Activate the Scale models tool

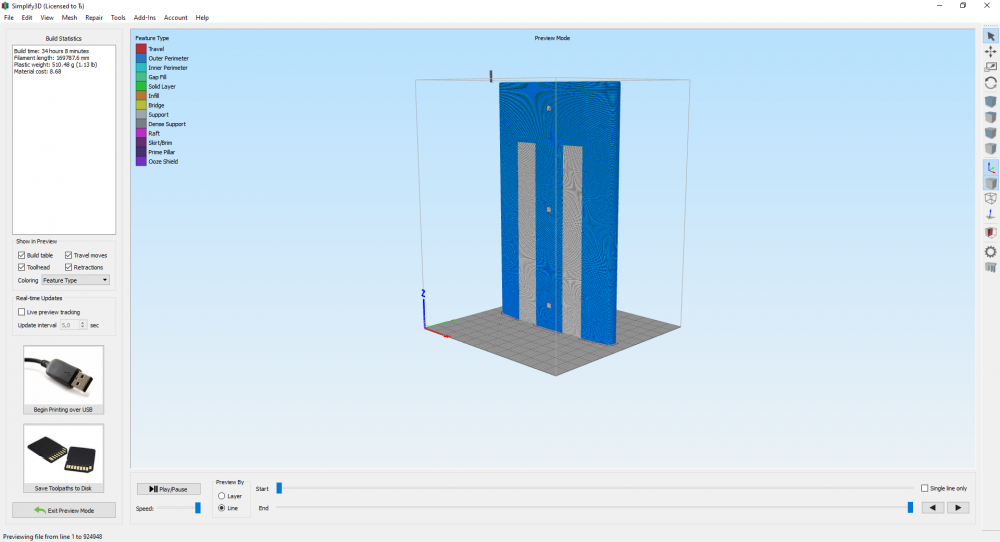(x=990, y=67)
